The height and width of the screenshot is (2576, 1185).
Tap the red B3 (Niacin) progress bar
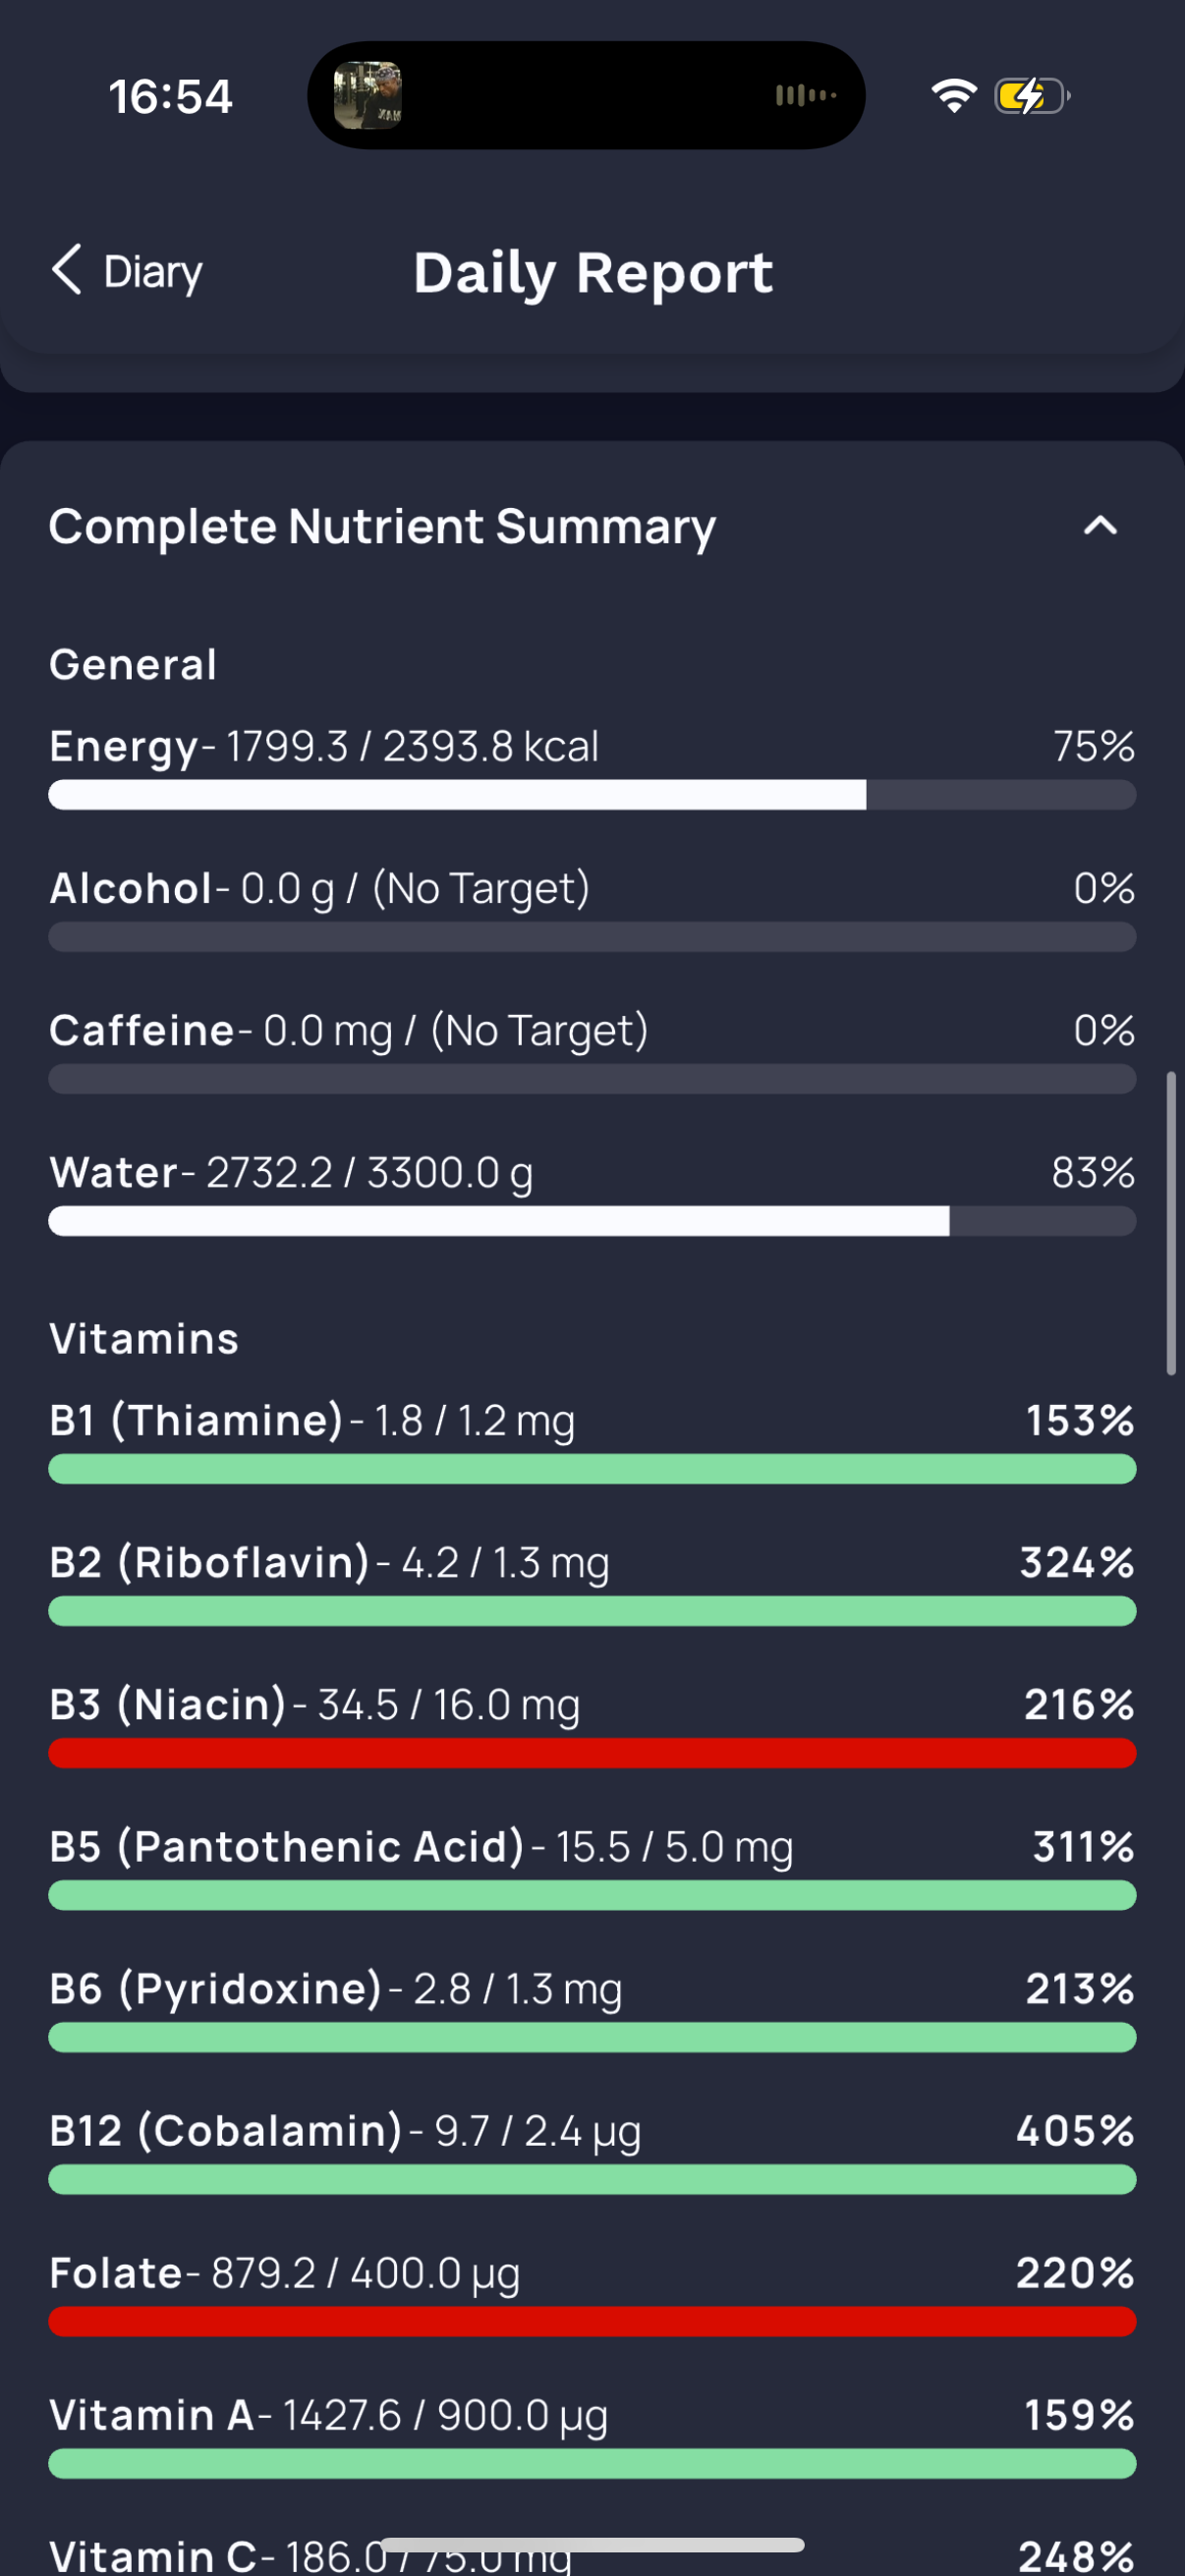click(x=592, y=1753)
